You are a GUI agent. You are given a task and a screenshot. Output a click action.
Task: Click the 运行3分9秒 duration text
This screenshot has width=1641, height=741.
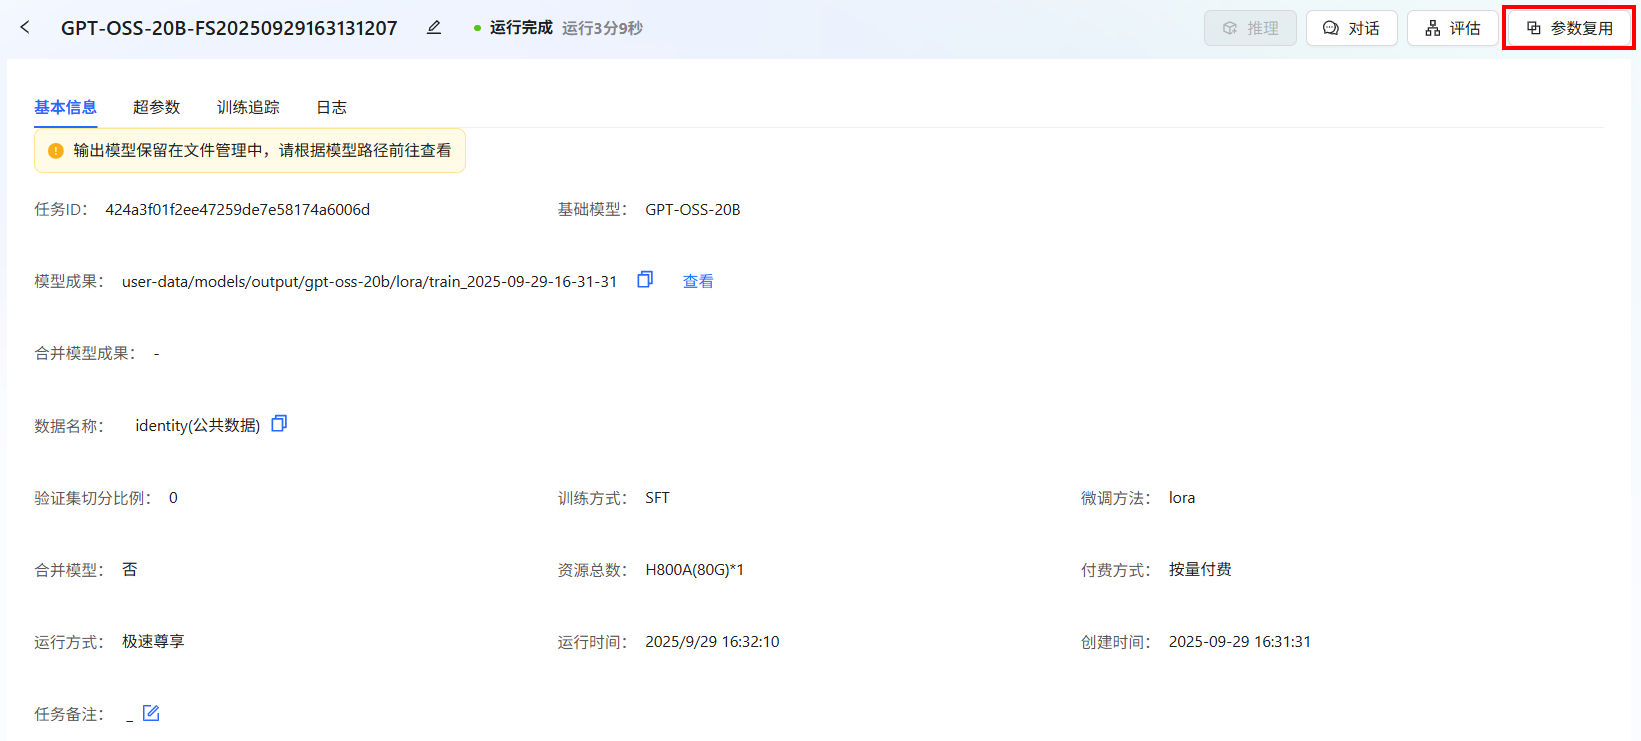pos(602,28)
